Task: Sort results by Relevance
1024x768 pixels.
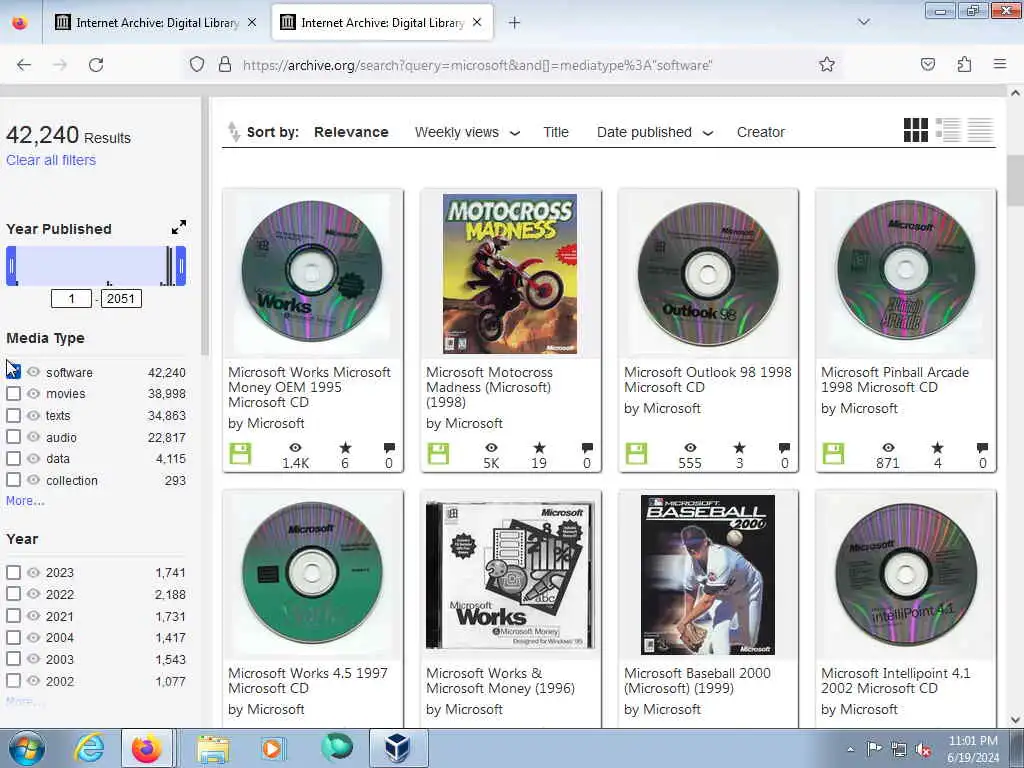Action: (351, 132)
